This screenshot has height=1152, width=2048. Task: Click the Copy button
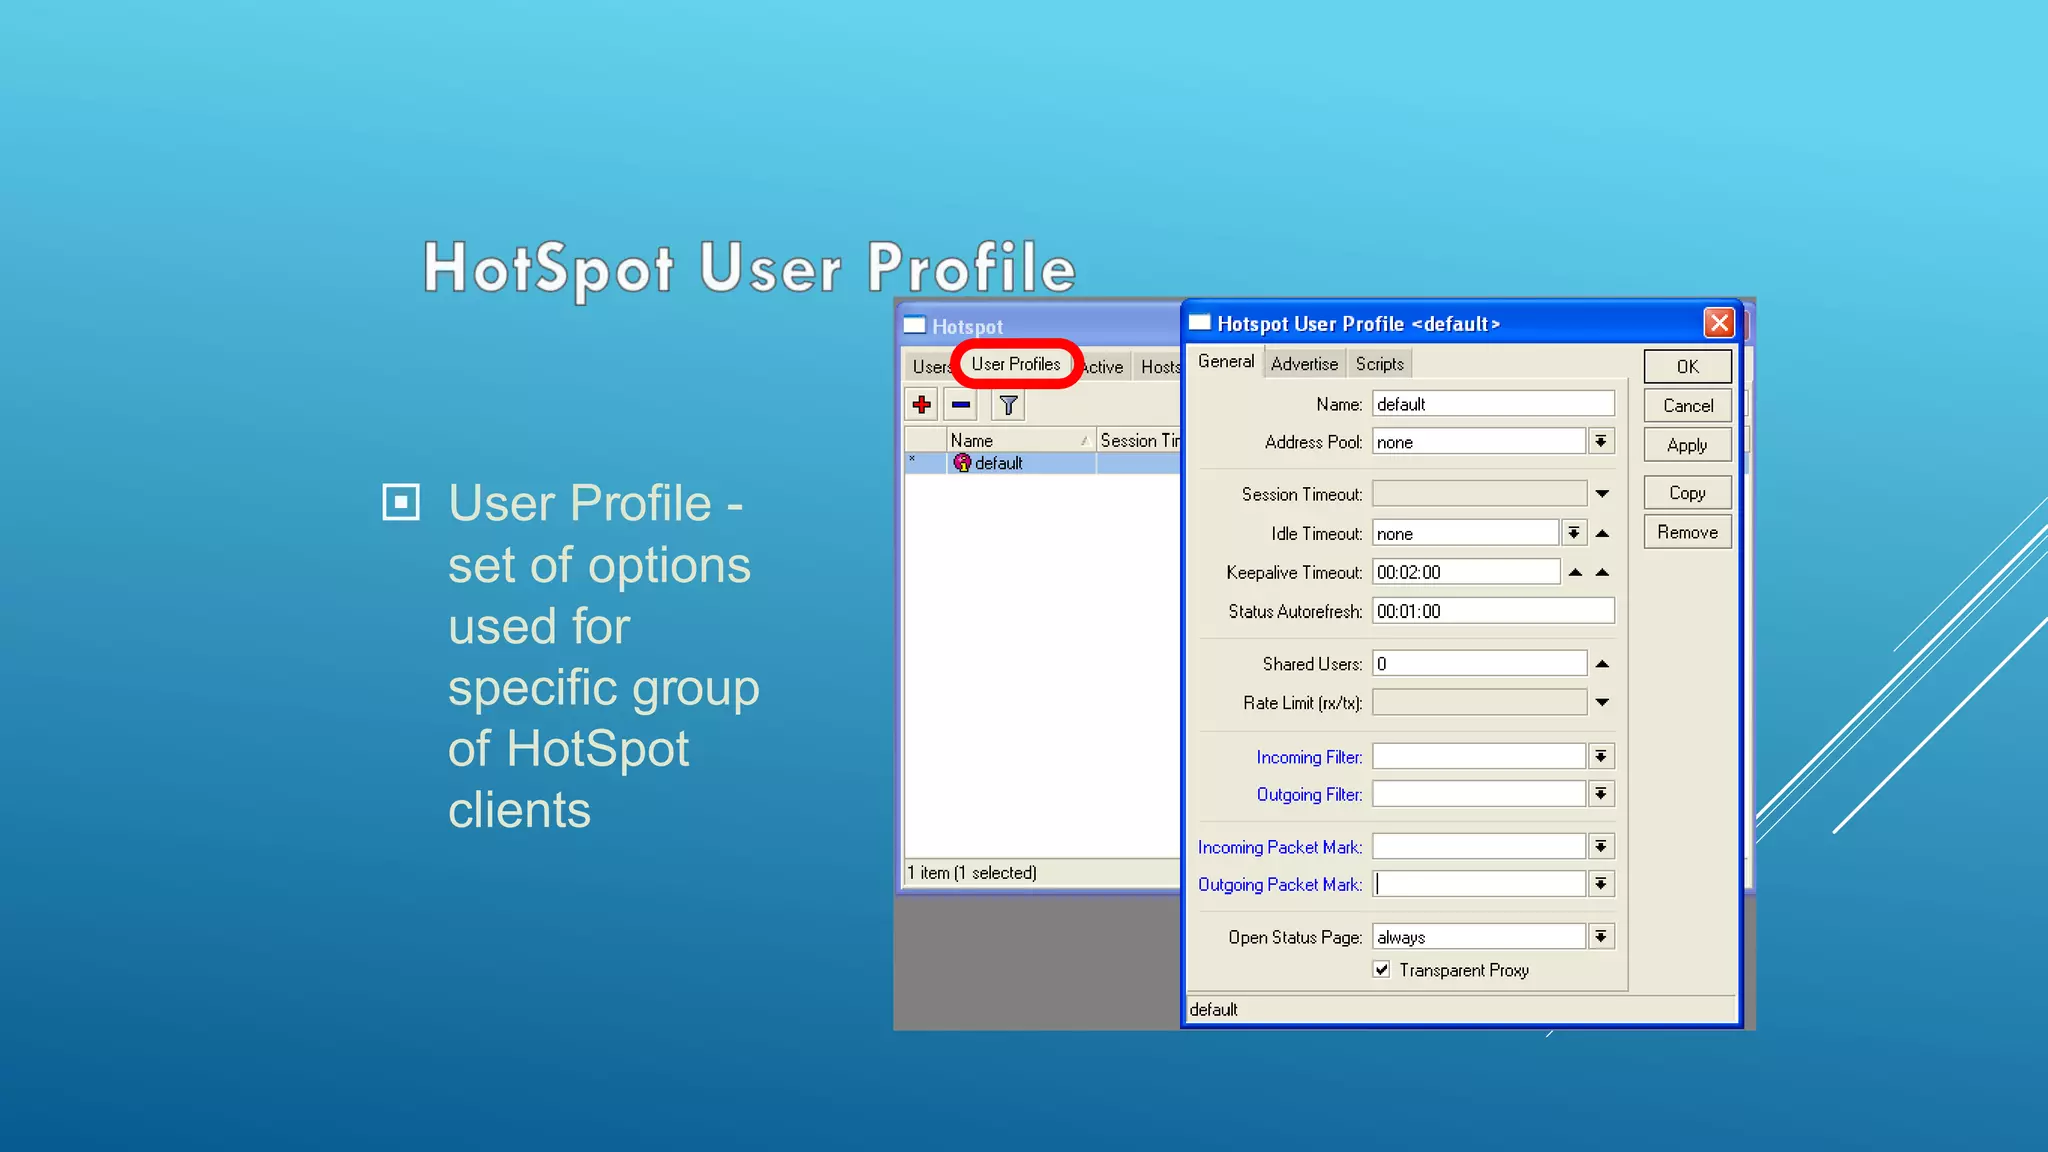[1687, 493]
